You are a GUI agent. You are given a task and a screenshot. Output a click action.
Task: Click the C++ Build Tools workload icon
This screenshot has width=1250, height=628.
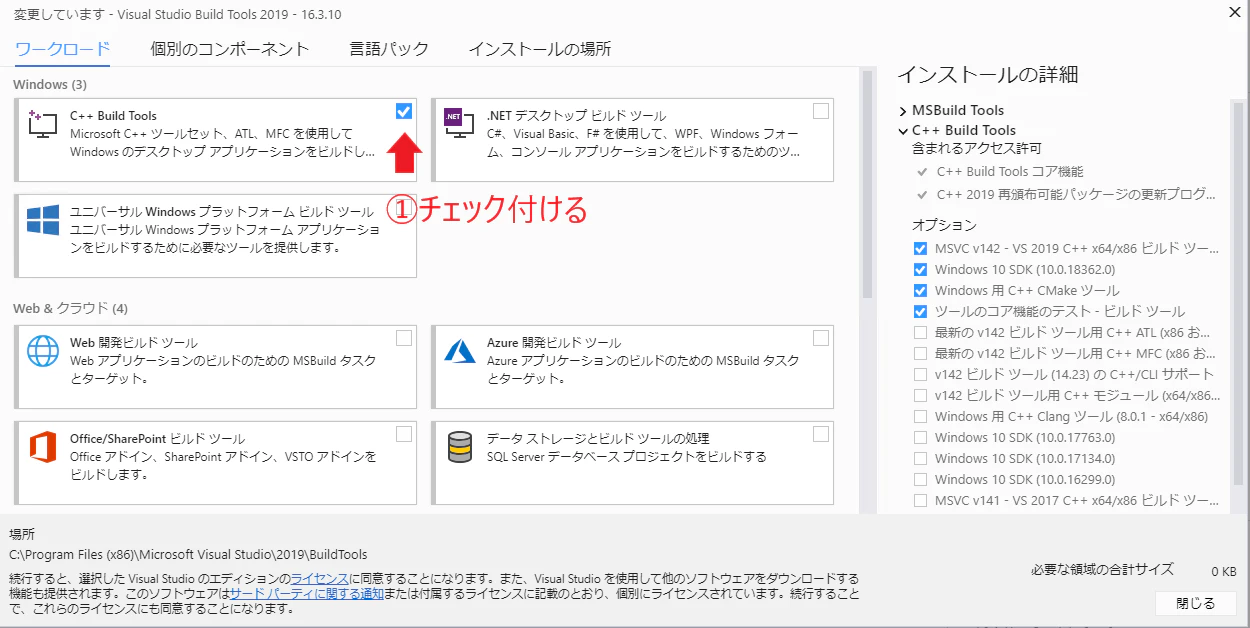pyautogui.click(x=43, y=123)
